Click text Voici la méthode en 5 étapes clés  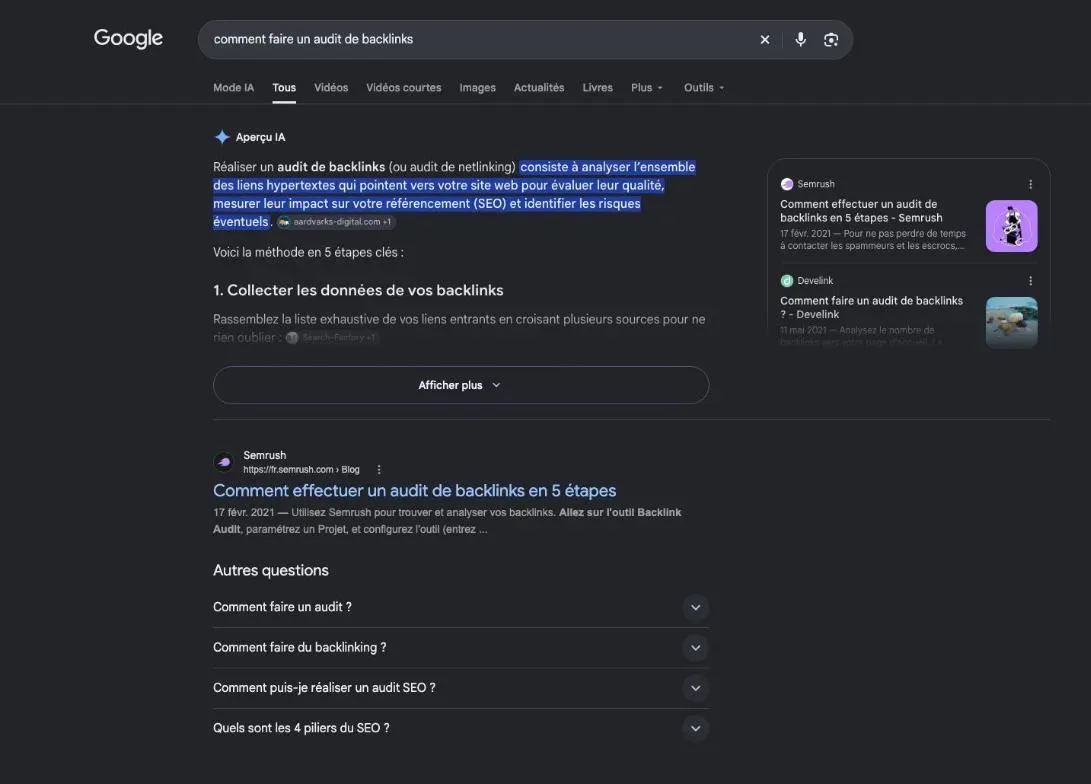tap(308, 253)
